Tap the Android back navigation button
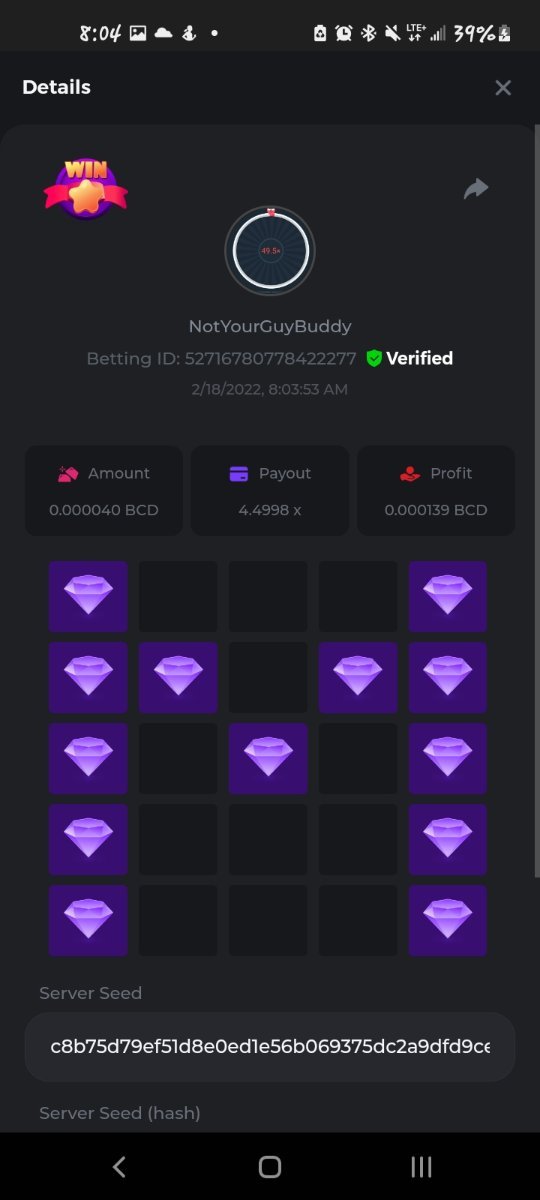540x1200 pixels. coord(119,1166)
